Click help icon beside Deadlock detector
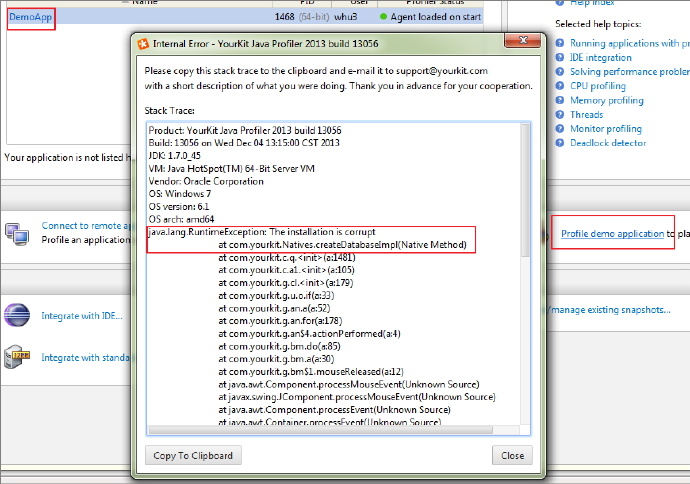Image resolution: width=690 pixels, height=484 pixels. [x=560, y=143]
